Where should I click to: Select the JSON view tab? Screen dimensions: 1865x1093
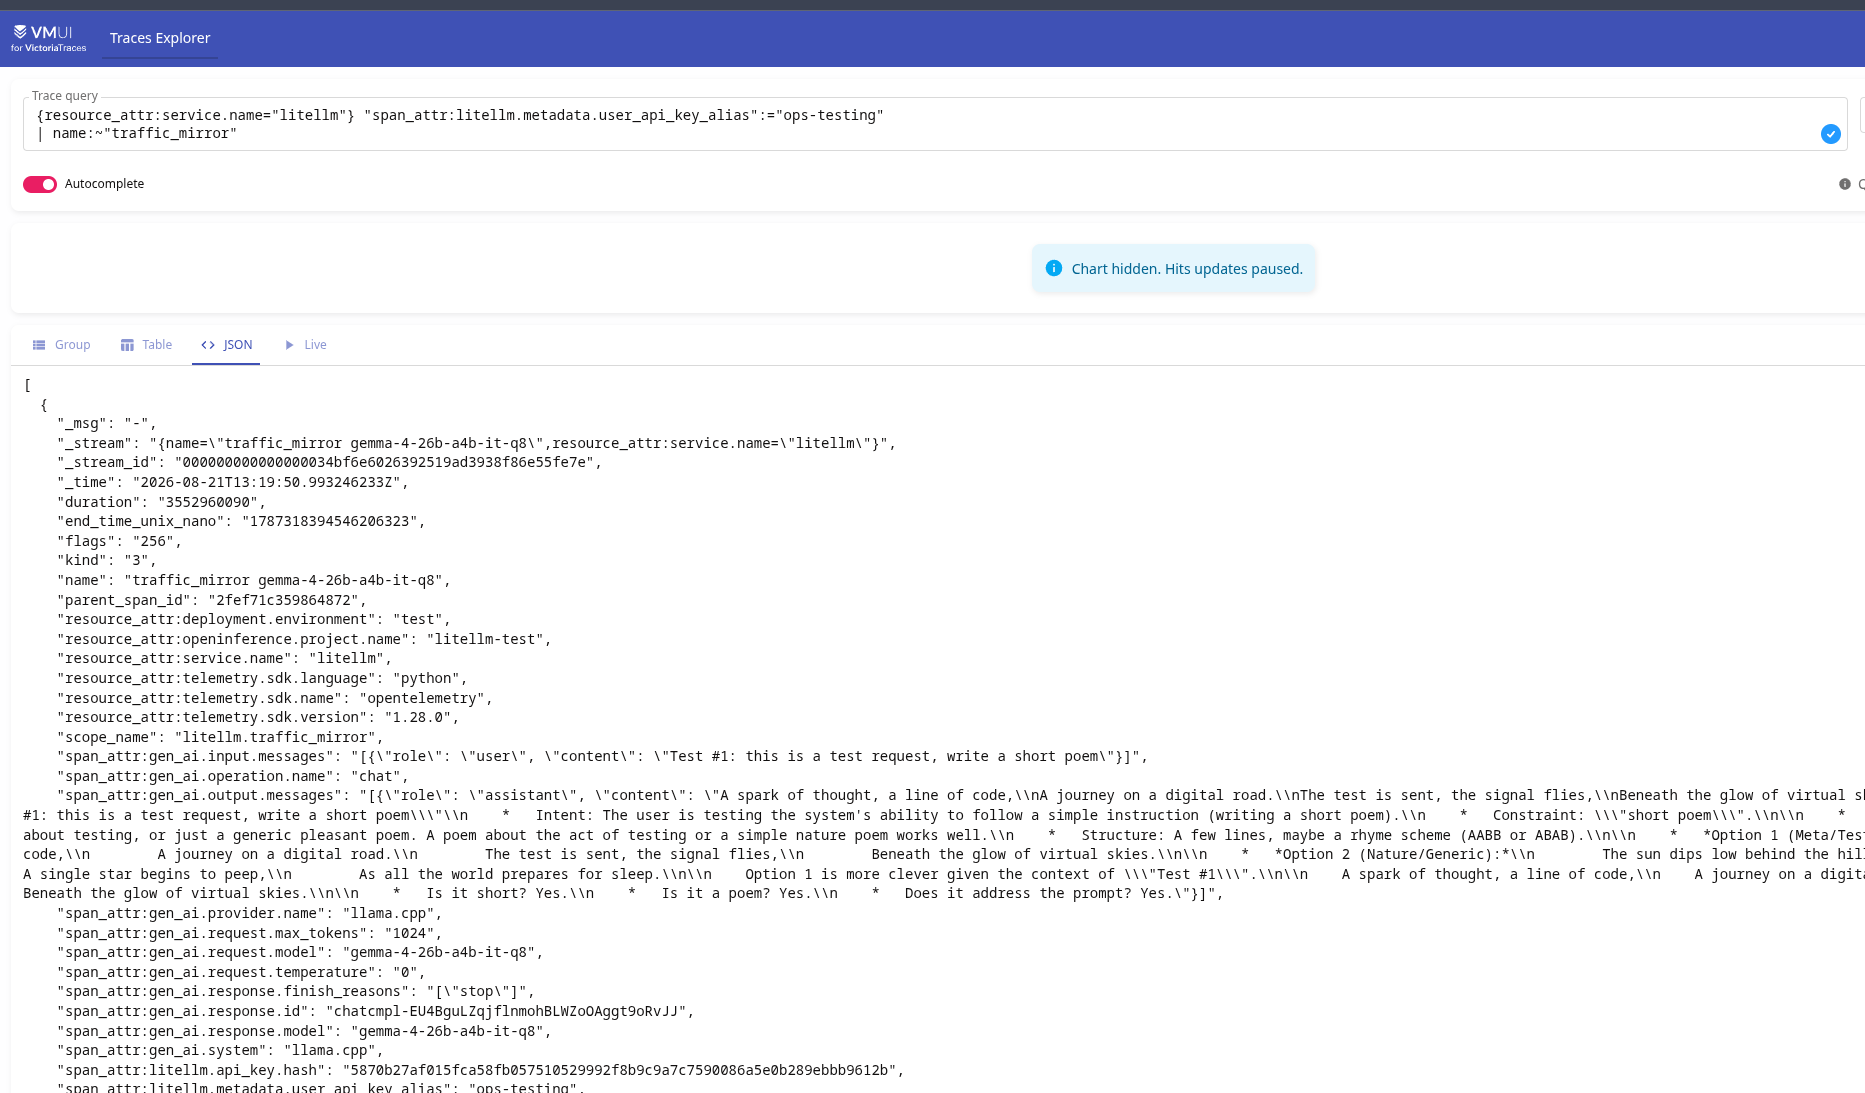pos(226,345)
